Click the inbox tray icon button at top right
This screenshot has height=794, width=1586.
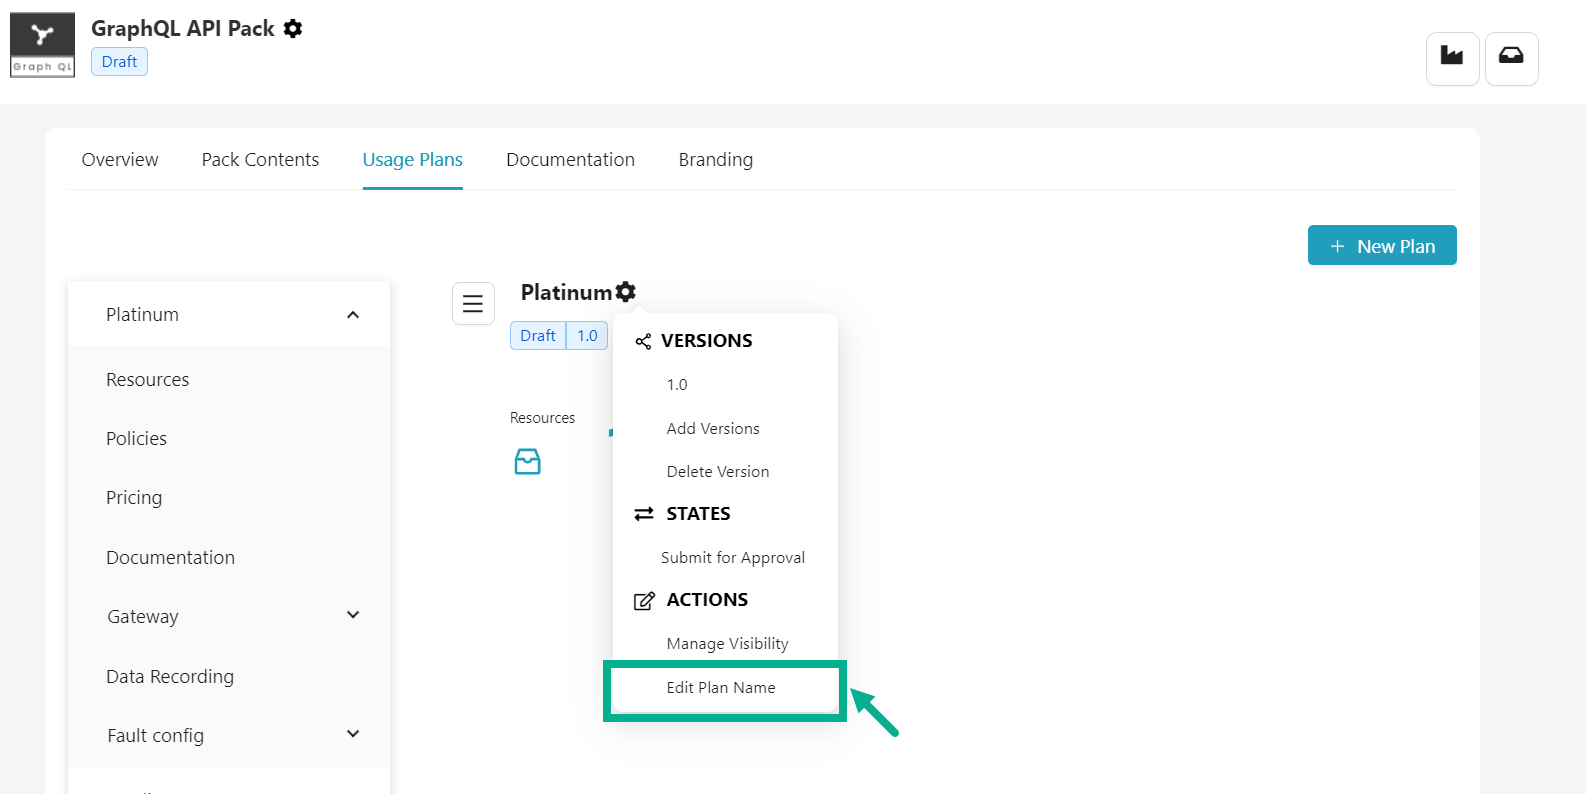1511,58
